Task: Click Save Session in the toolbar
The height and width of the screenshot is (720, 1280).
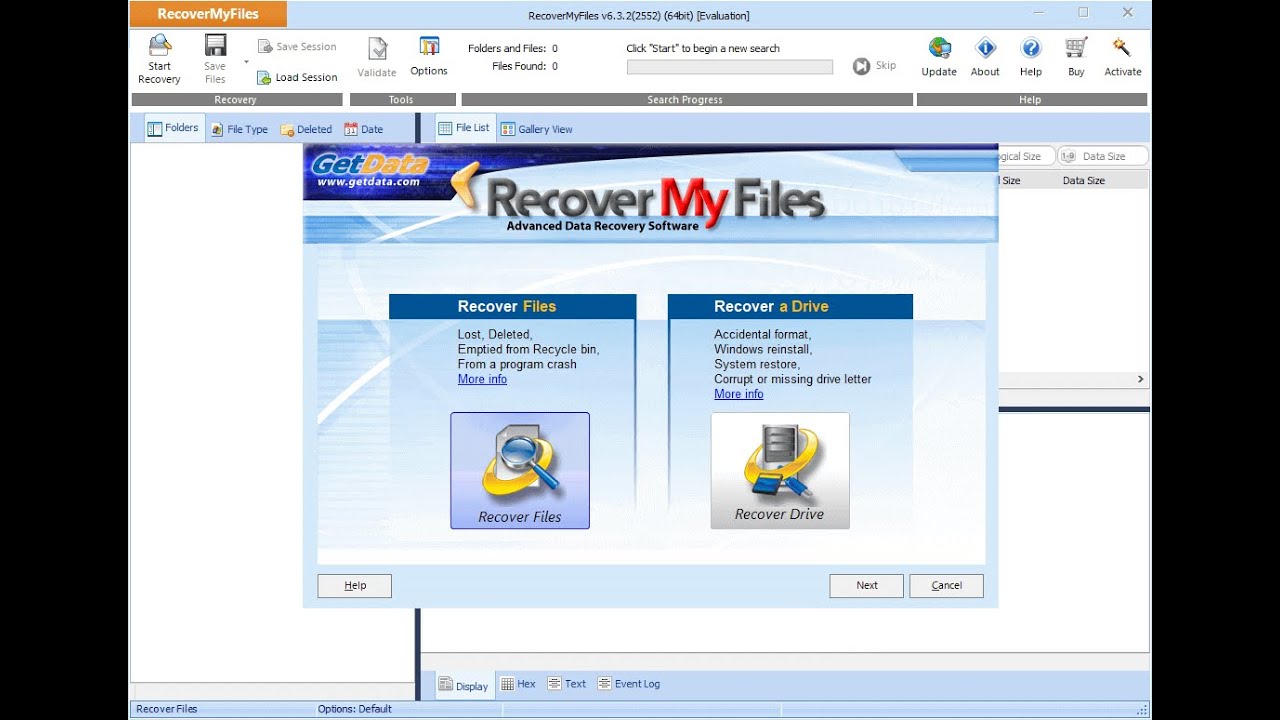Action: pos(297,46)
